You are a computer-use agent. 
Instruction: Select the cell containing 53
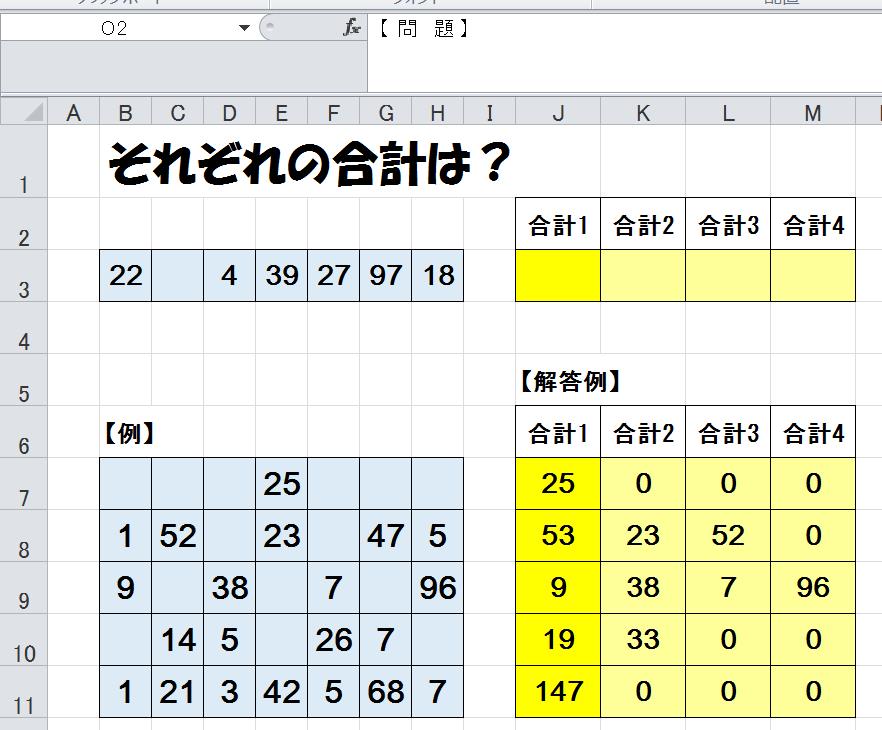click(558, 536)
